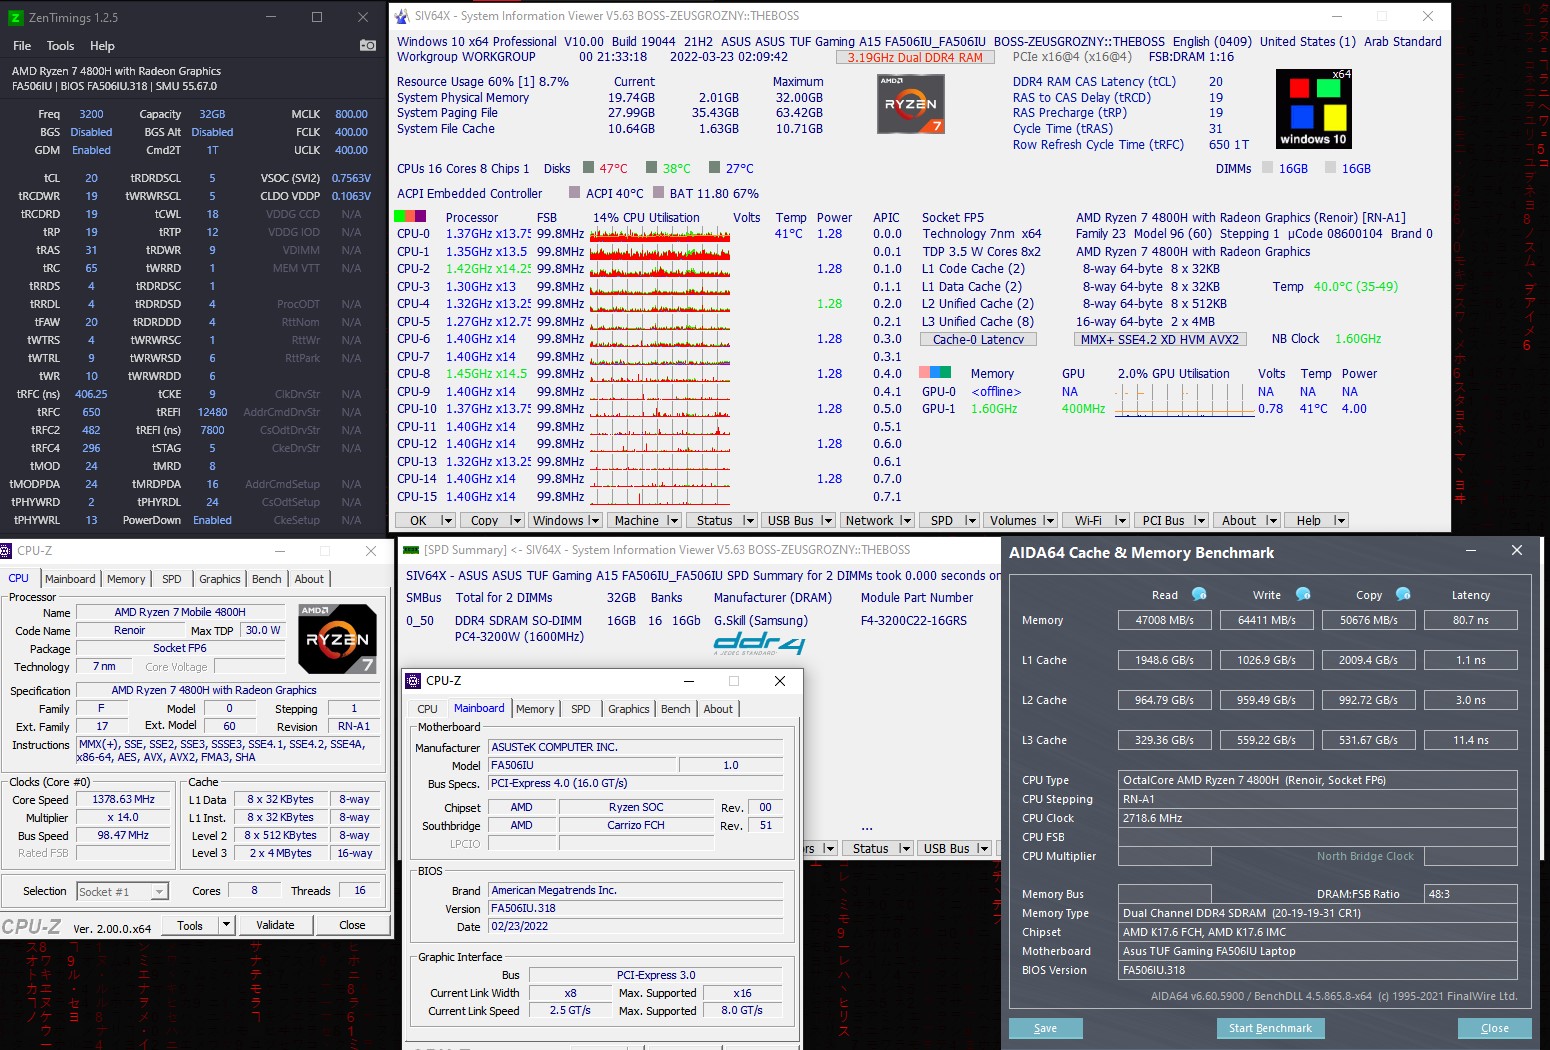Expand the Machine button arrow in SIV64X
Screen dimensions: 1550x1050
pos(673,520)
